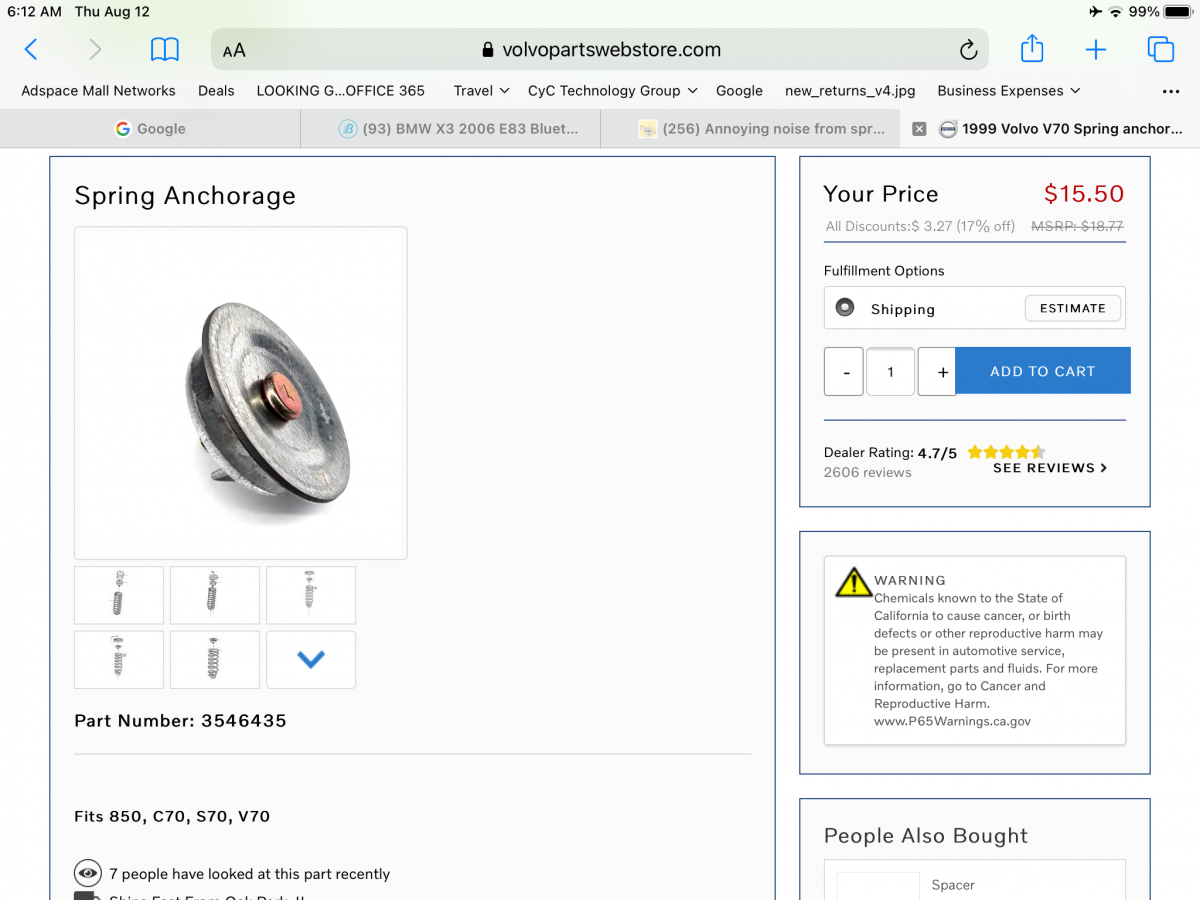This screenshot has height=900, width=1200.
Task: Reload the page with the refresh icon
Action: [x=967, y=50]
